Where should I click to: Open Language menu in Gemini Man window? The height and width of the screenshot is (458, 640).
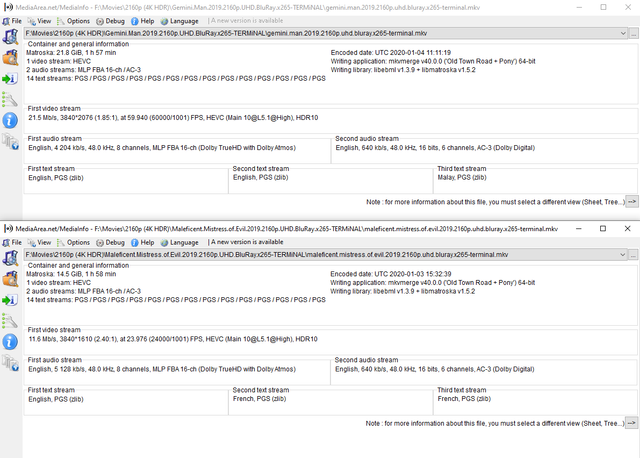tap(179, 21)
